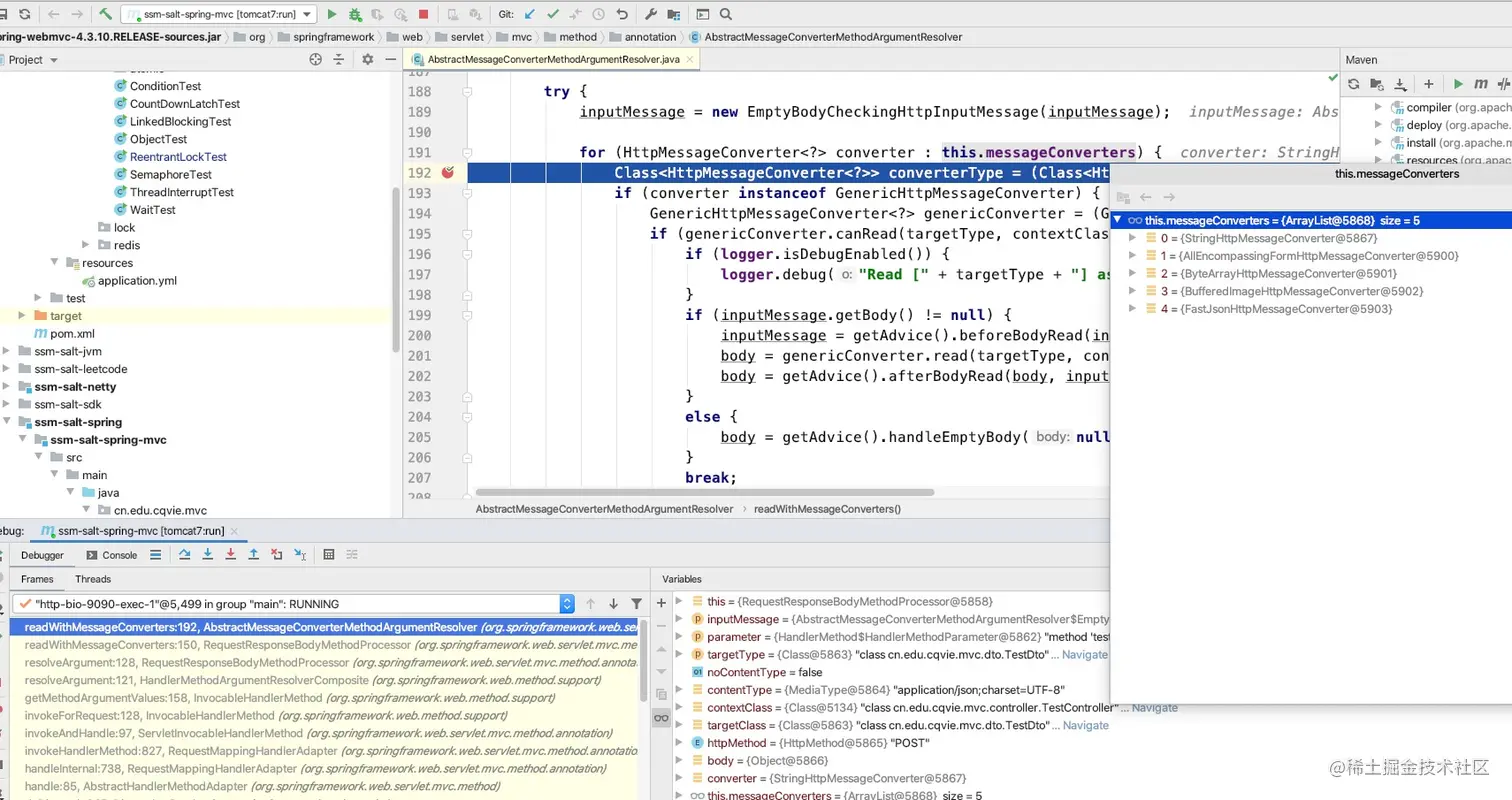Switch to the Console tab
The width and height of the screenshot is (1512, 800).
[111, 555]
